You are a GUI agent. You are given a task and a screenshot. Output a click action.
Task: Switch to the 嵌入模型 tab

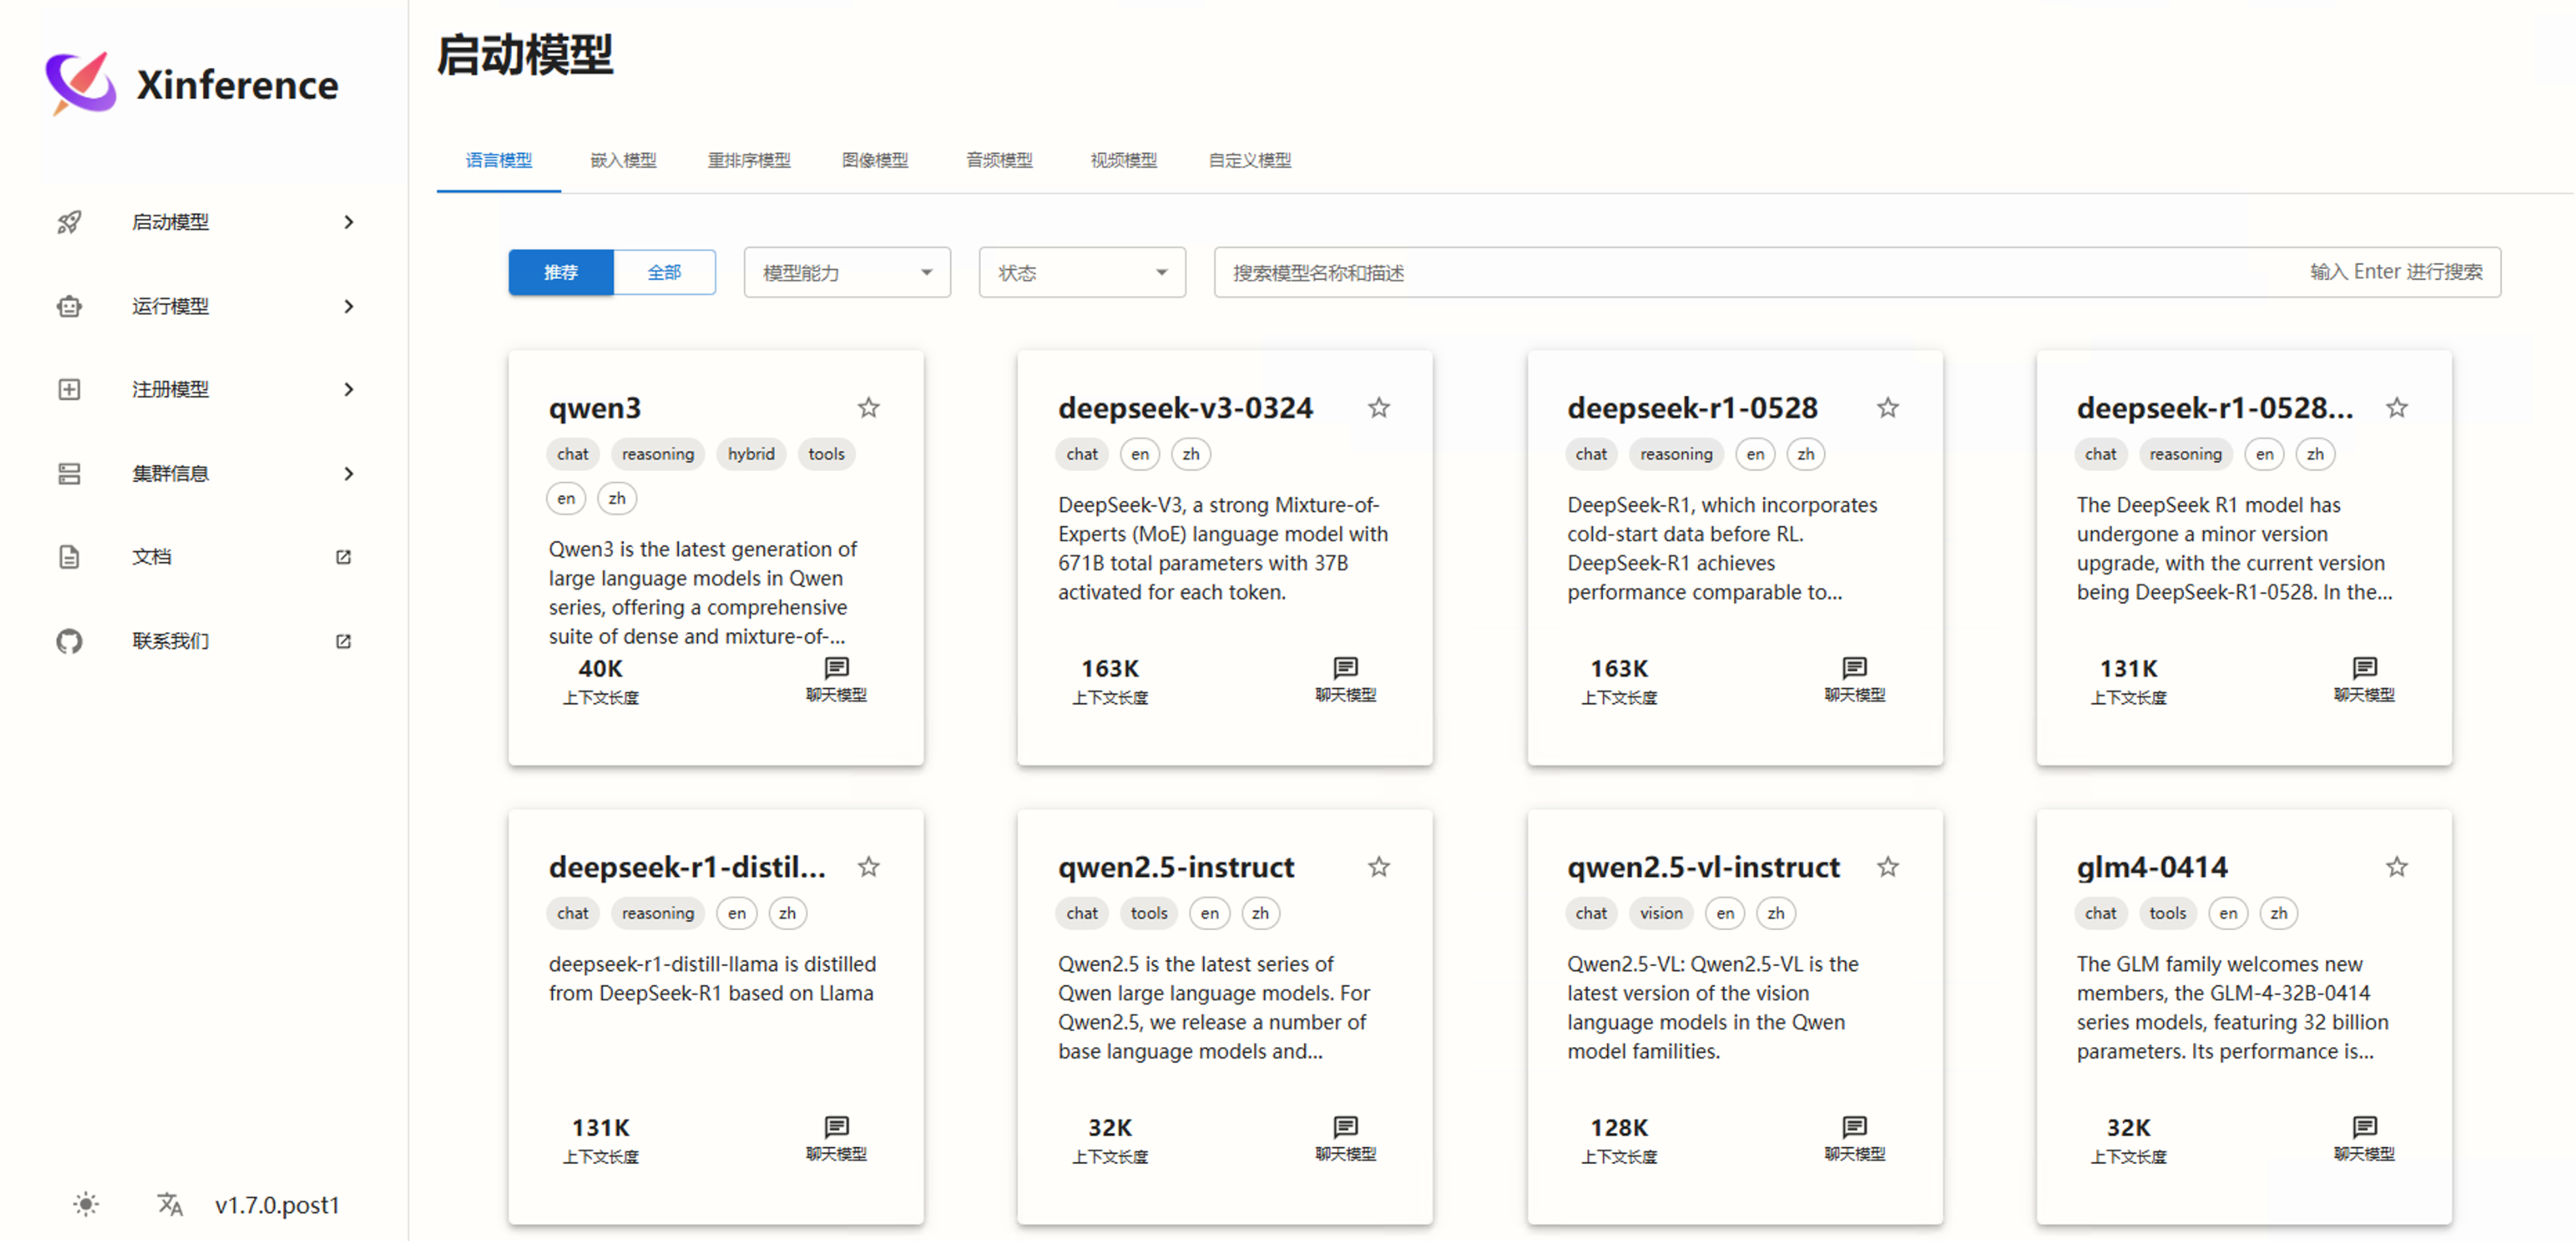tap(623, 160)
